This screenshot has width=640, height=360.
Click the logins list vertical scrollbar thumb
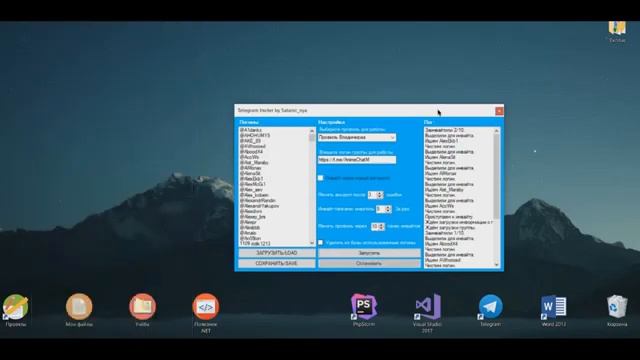click(312, 138)
